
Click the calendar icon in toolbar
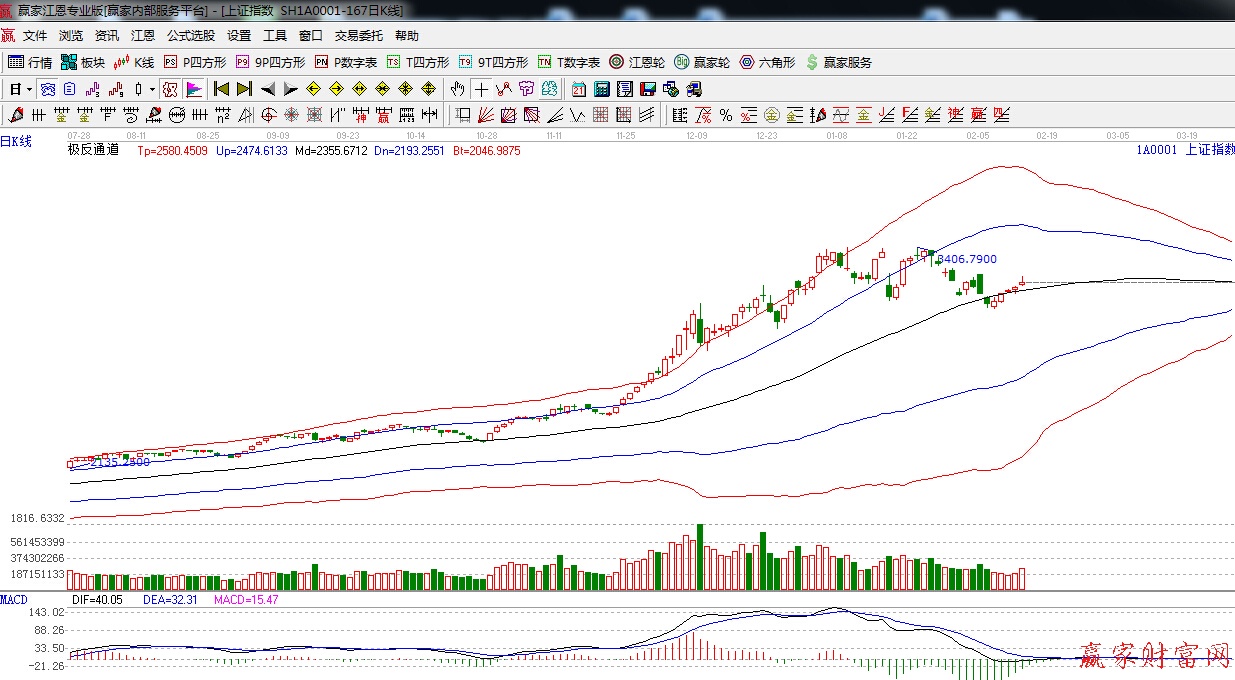point(579,89)
